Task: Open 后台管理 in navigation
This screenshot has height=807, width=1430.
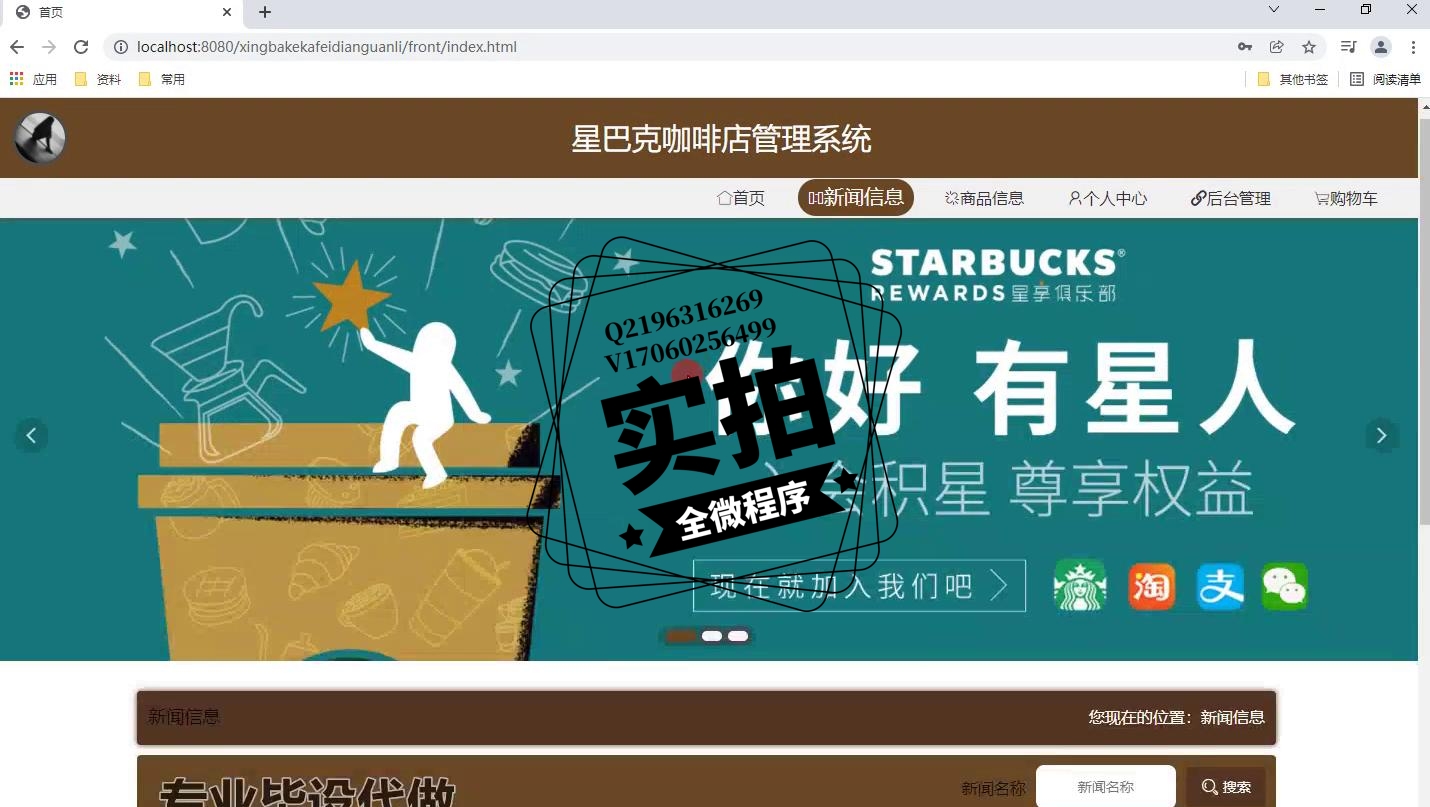Action: [x=1231, y=198]
